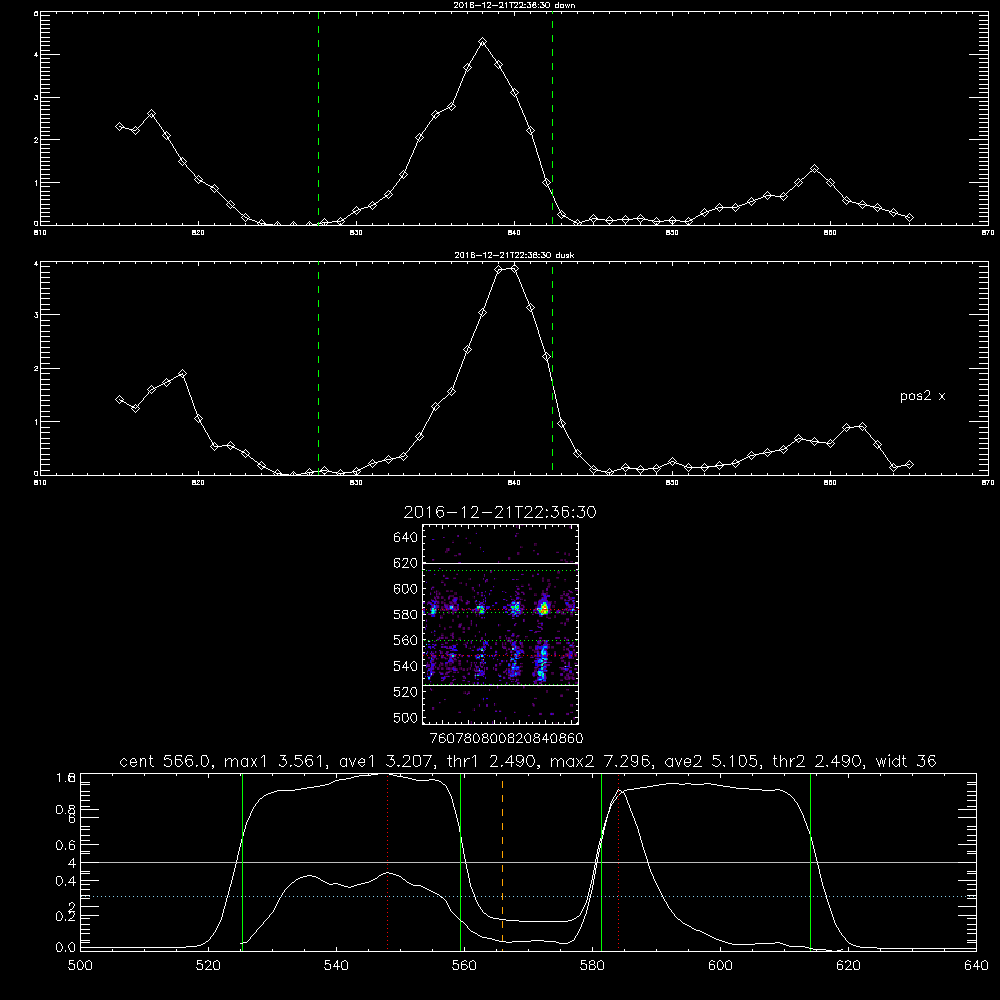This screenshot has height=1000, width=1000.
Task: Click the '500' x-axis label of bottom plot
Action: [x=80, y=966]
